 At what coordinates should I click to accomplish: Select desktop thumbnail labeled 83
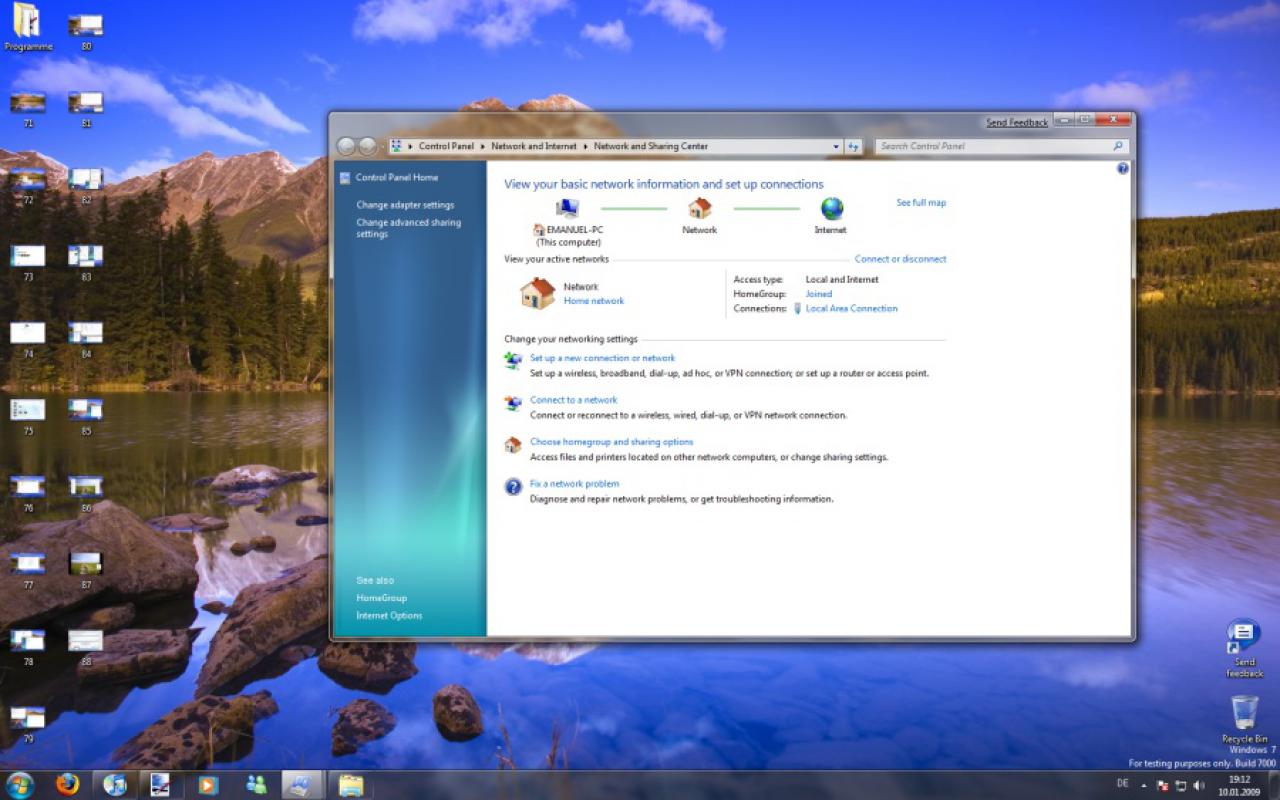coord(86,263)
